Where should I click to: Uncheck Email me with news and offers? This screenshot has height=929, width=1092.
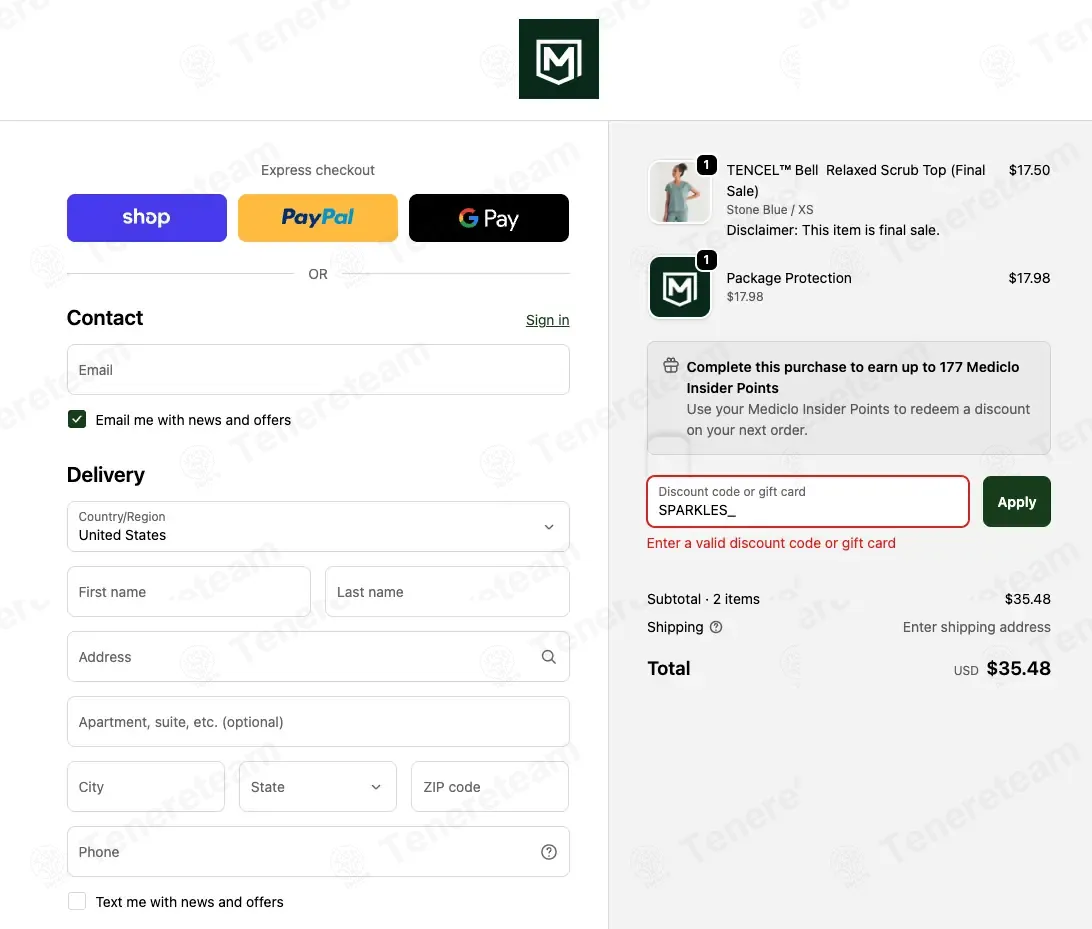pos(77,419)
